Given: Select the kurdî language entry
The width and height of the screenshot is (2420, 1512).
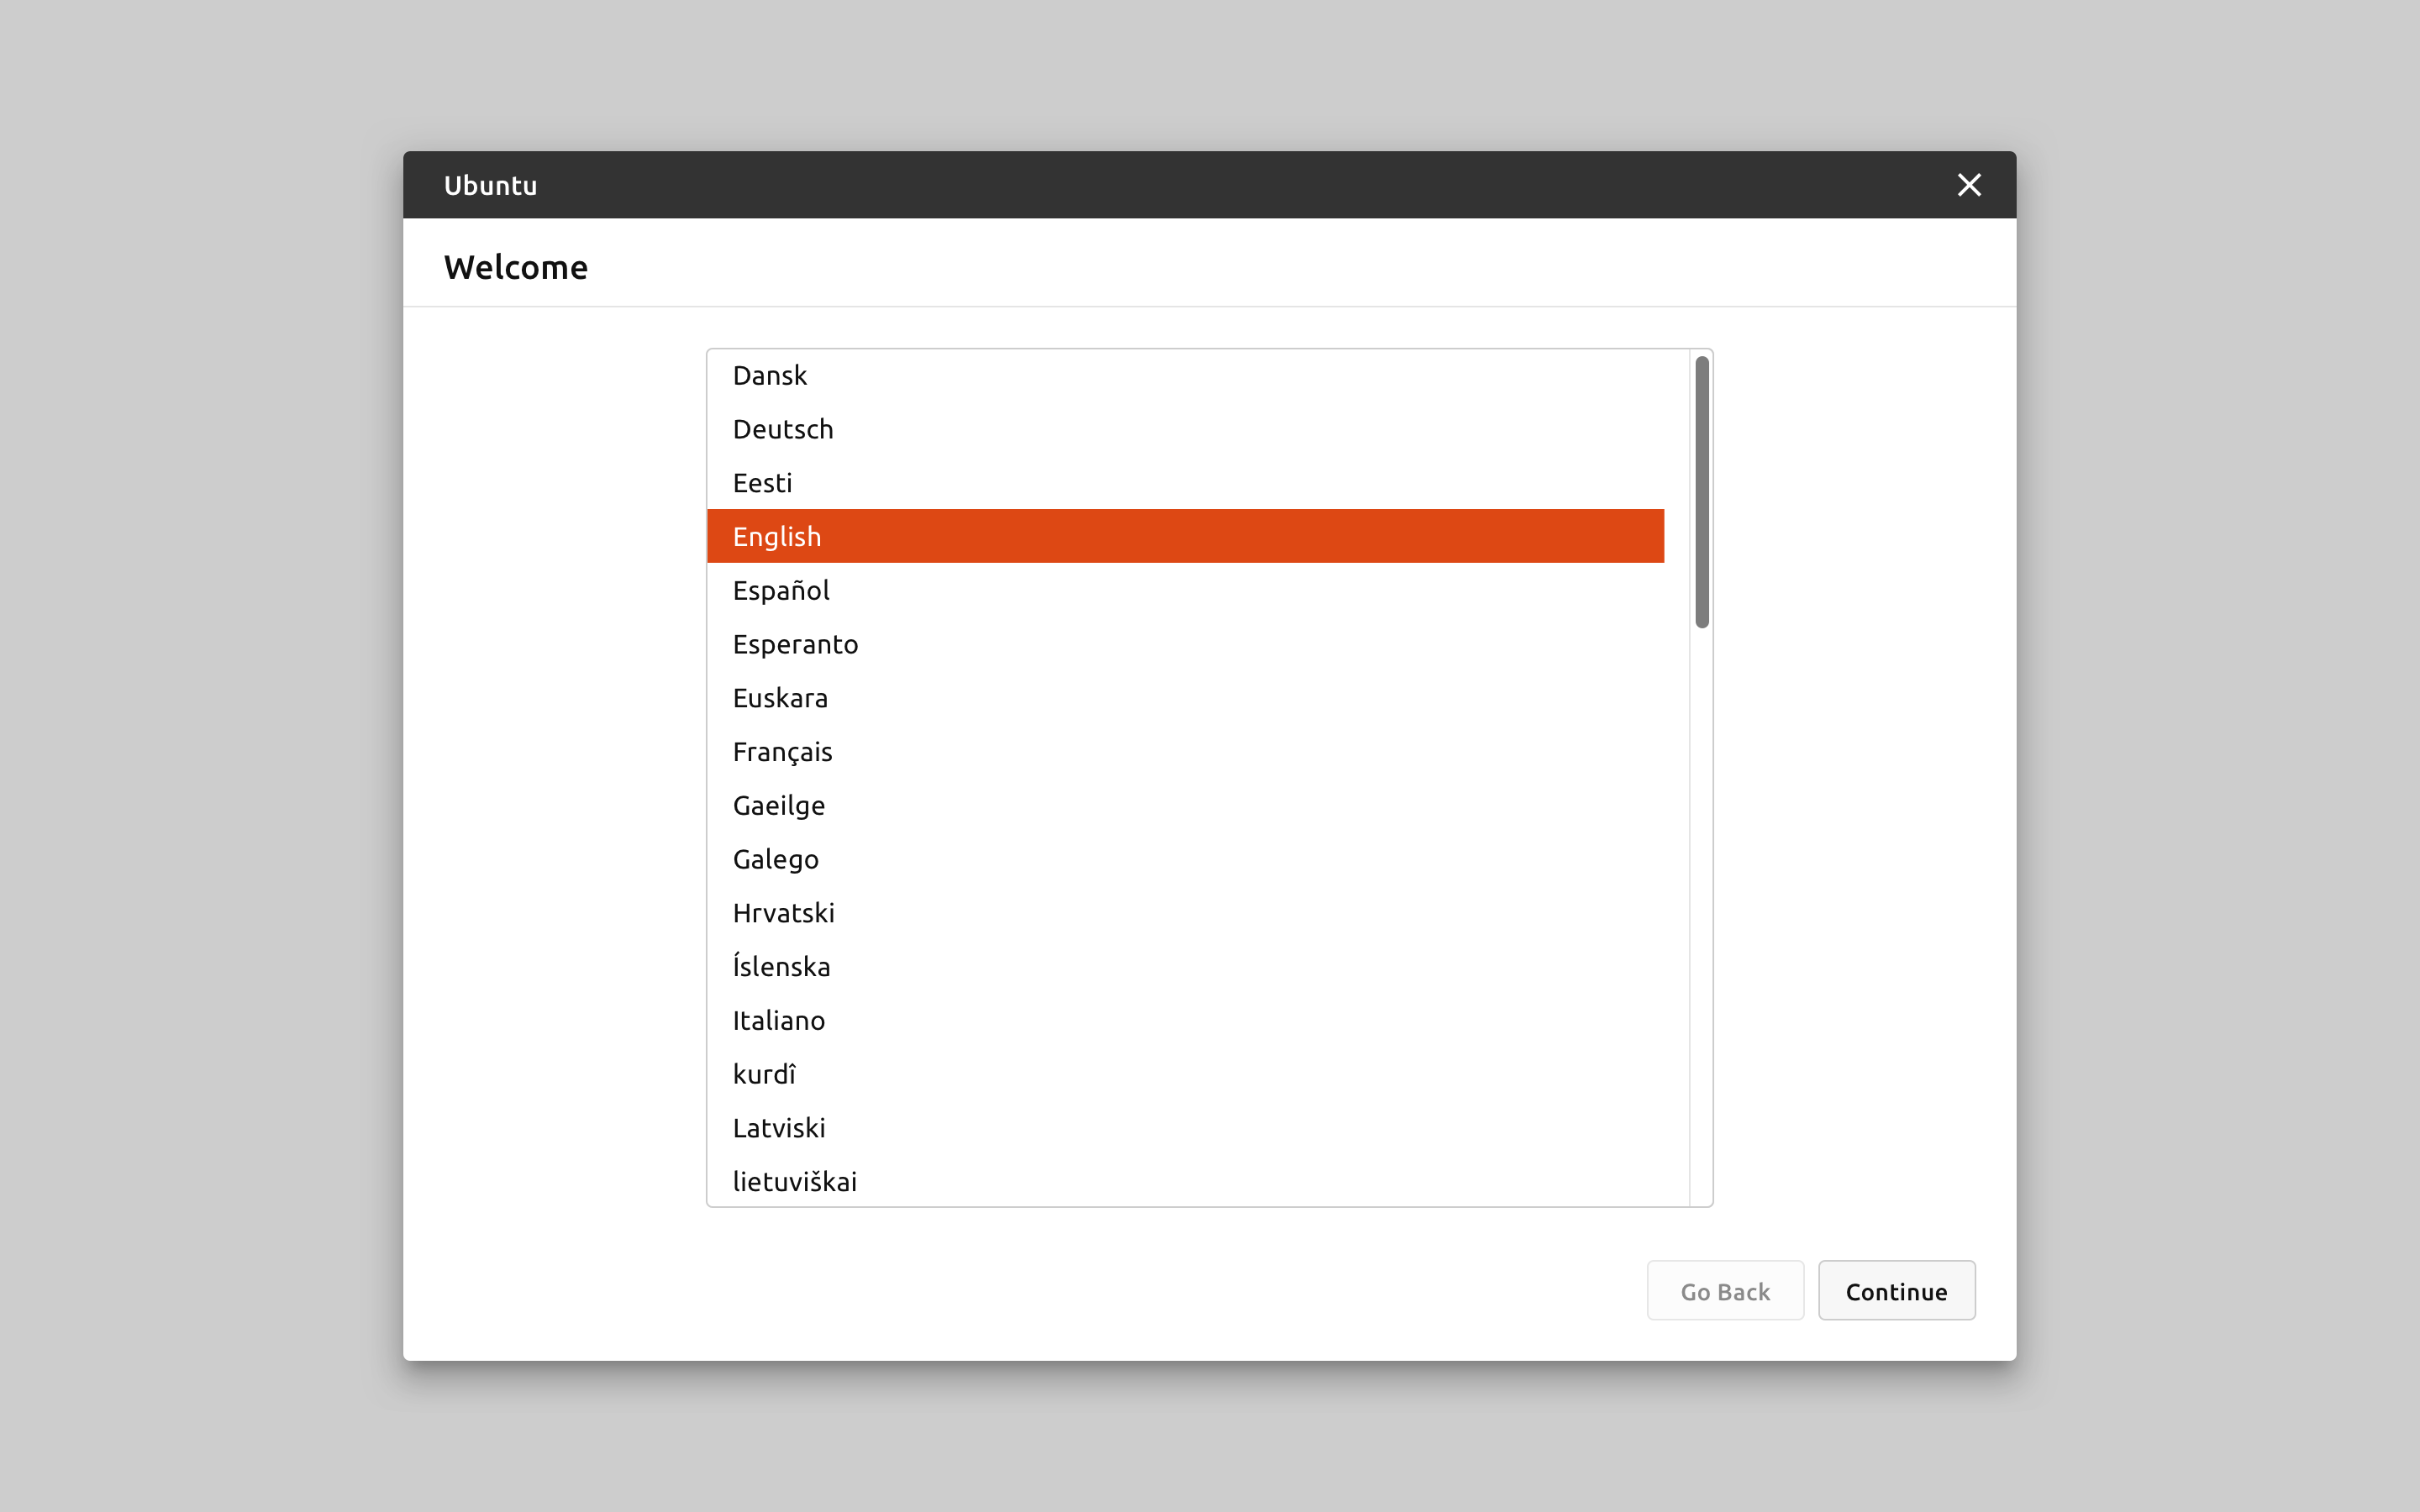Looking at the screenshot, I should click(764, 1075).
